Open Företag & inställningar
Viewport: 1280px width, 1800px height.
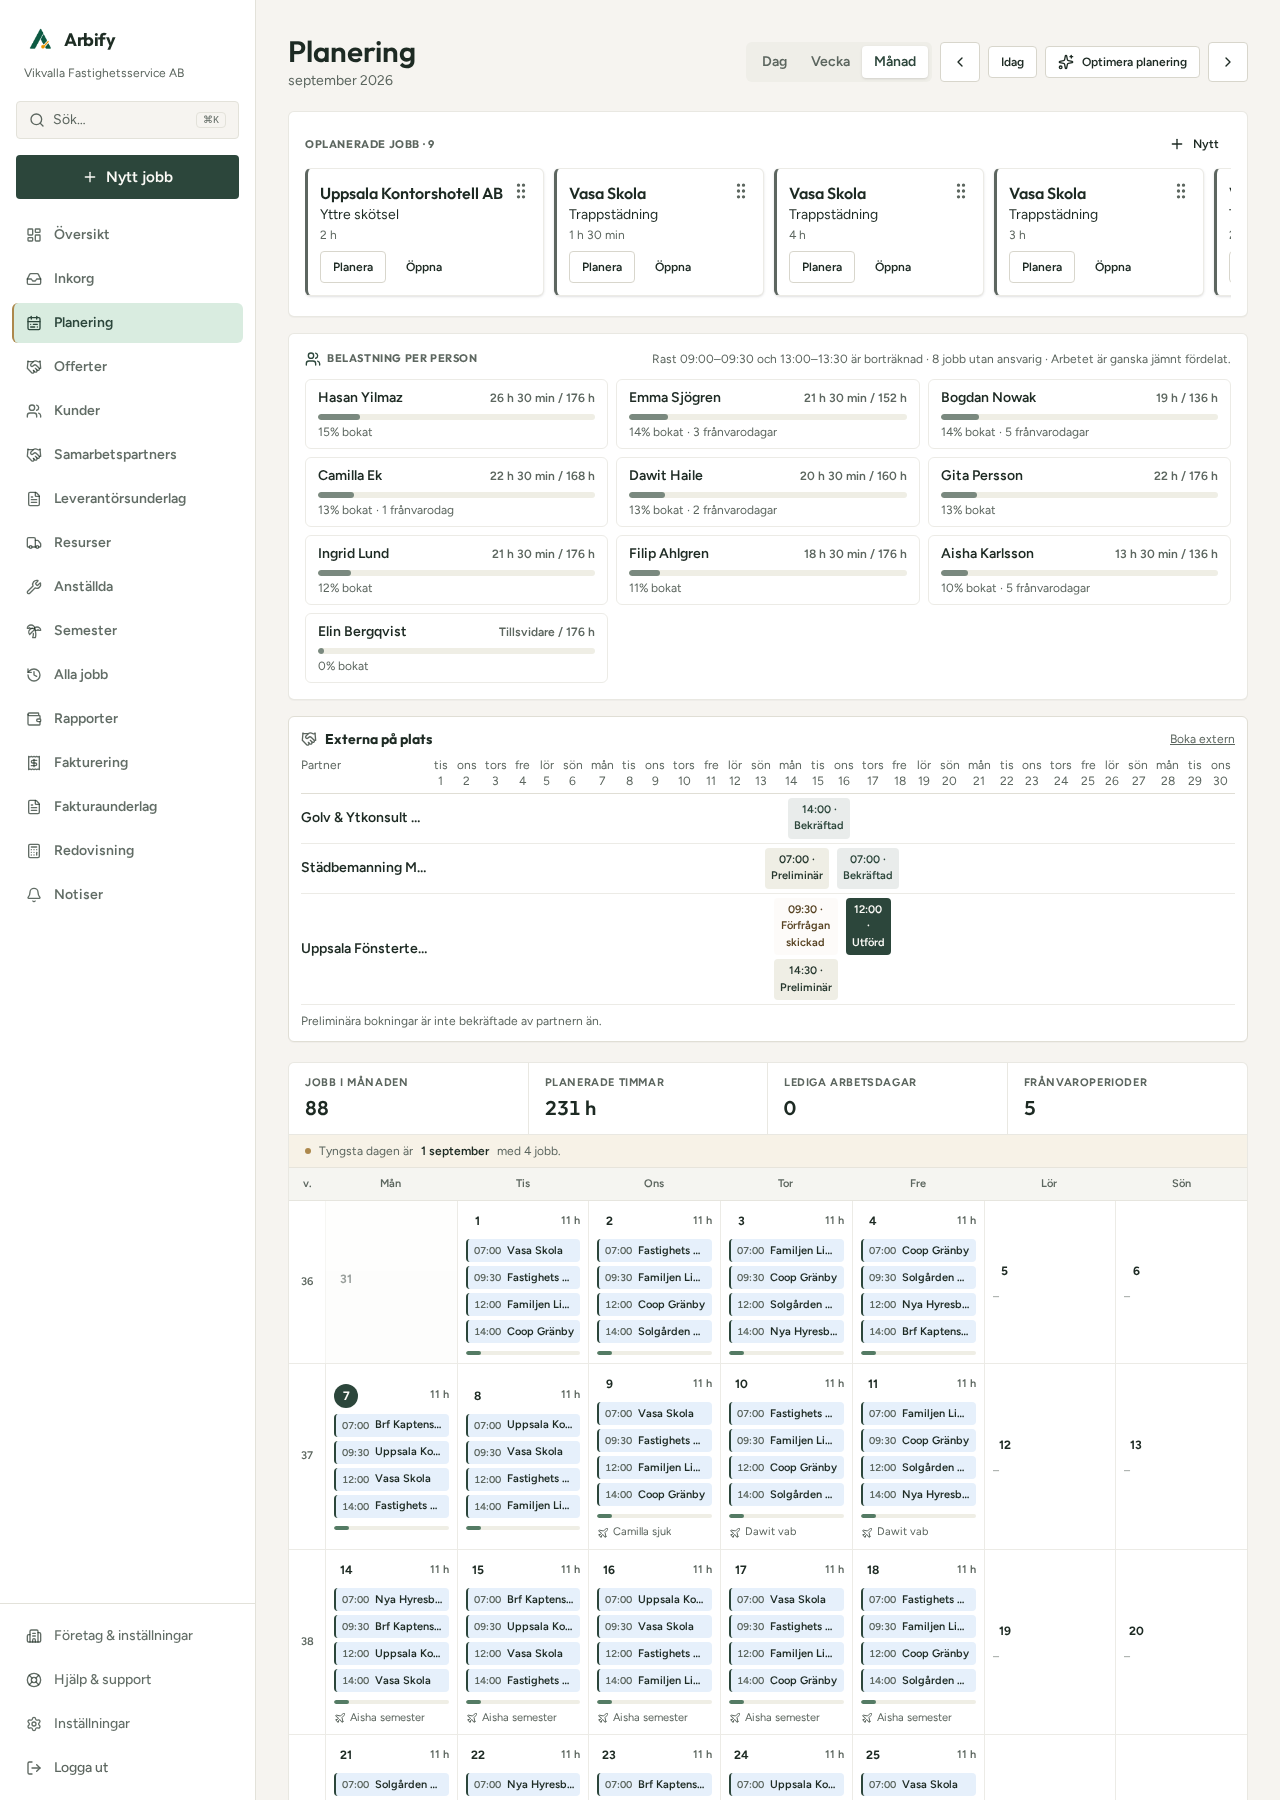(127, 1635)
